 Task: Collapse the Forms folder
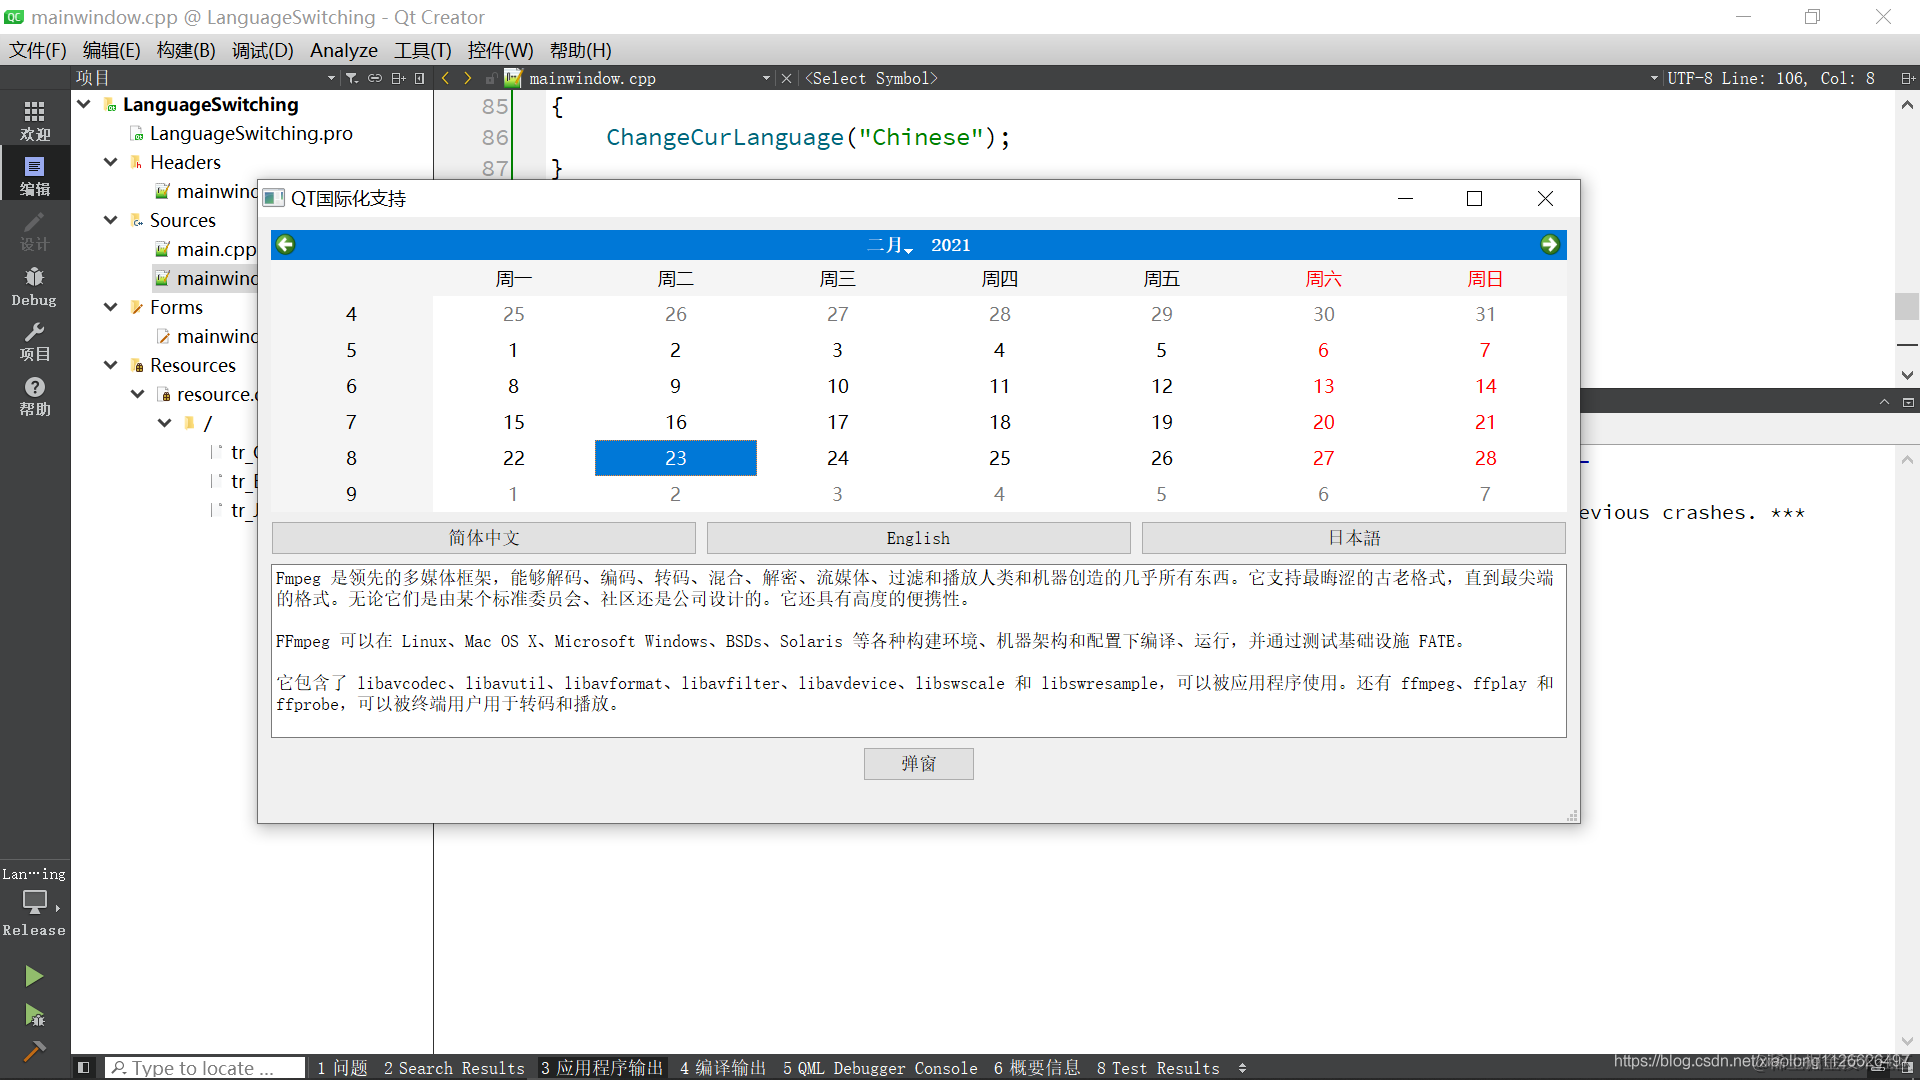(111, 307)
